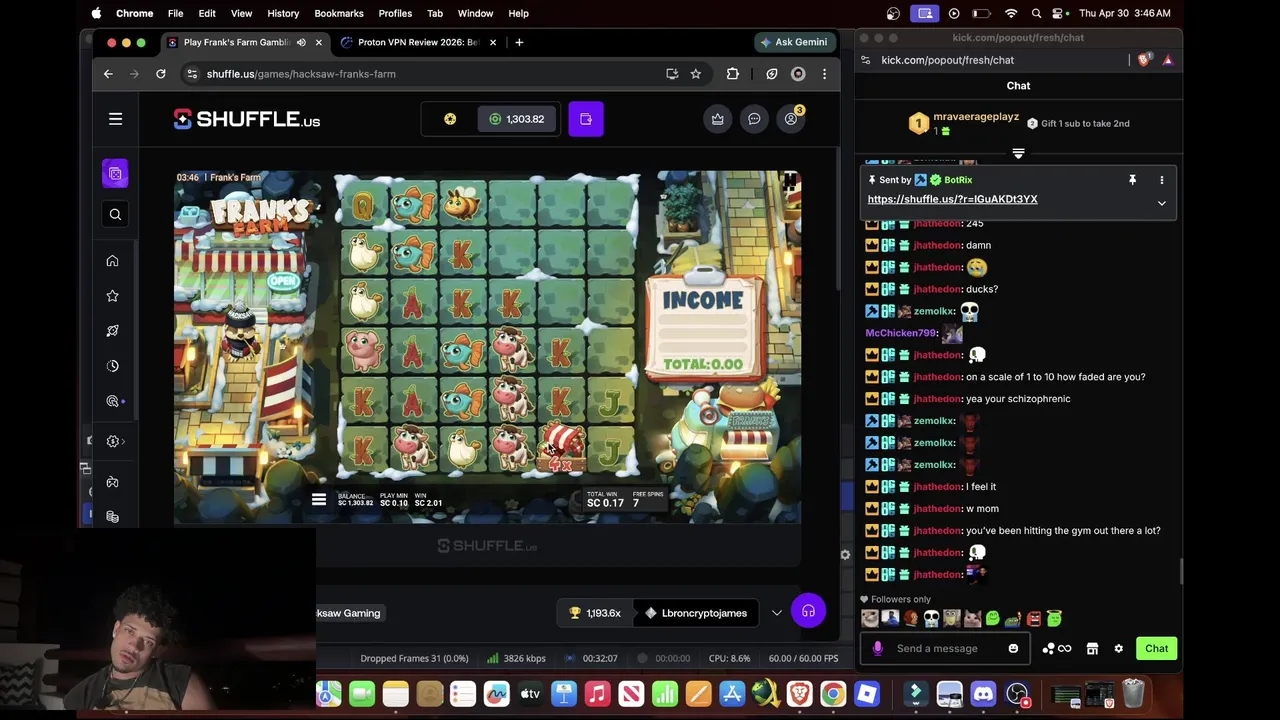Image resolution: width=1280 pixels, height=720 pixels.
Task: Open Spotlight search in menu bar
Action: click(1036, 13)
